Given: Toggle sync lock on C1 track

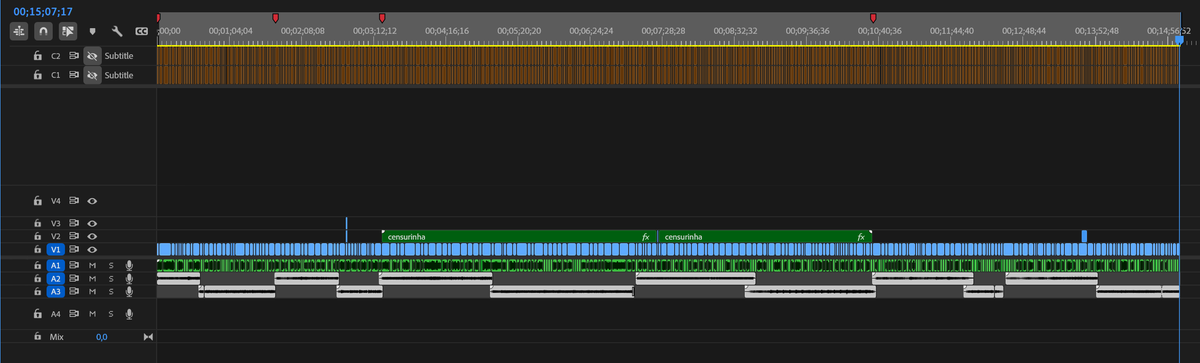Looking at the screenshot, I should point(73,75).
